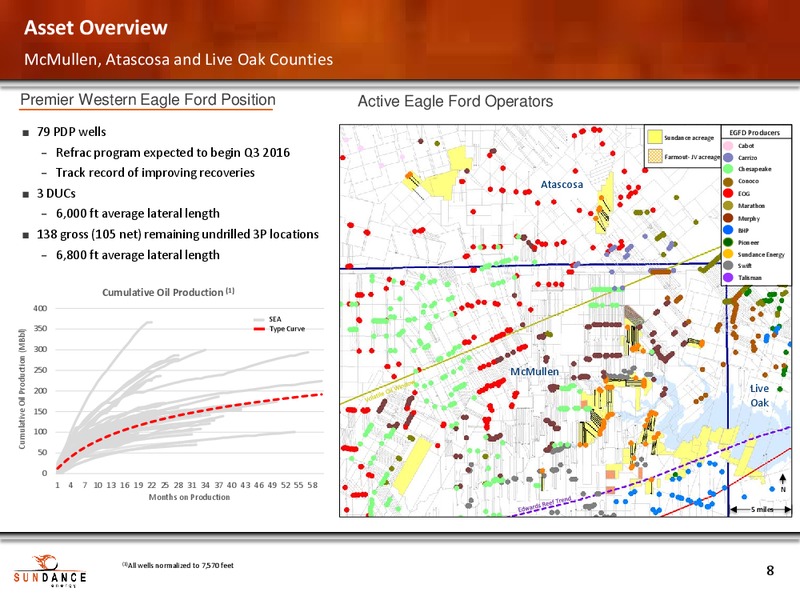This screenshot has height=600, width=800.
Task: Click the gray SEA legend line
Action: coord(259,320)
